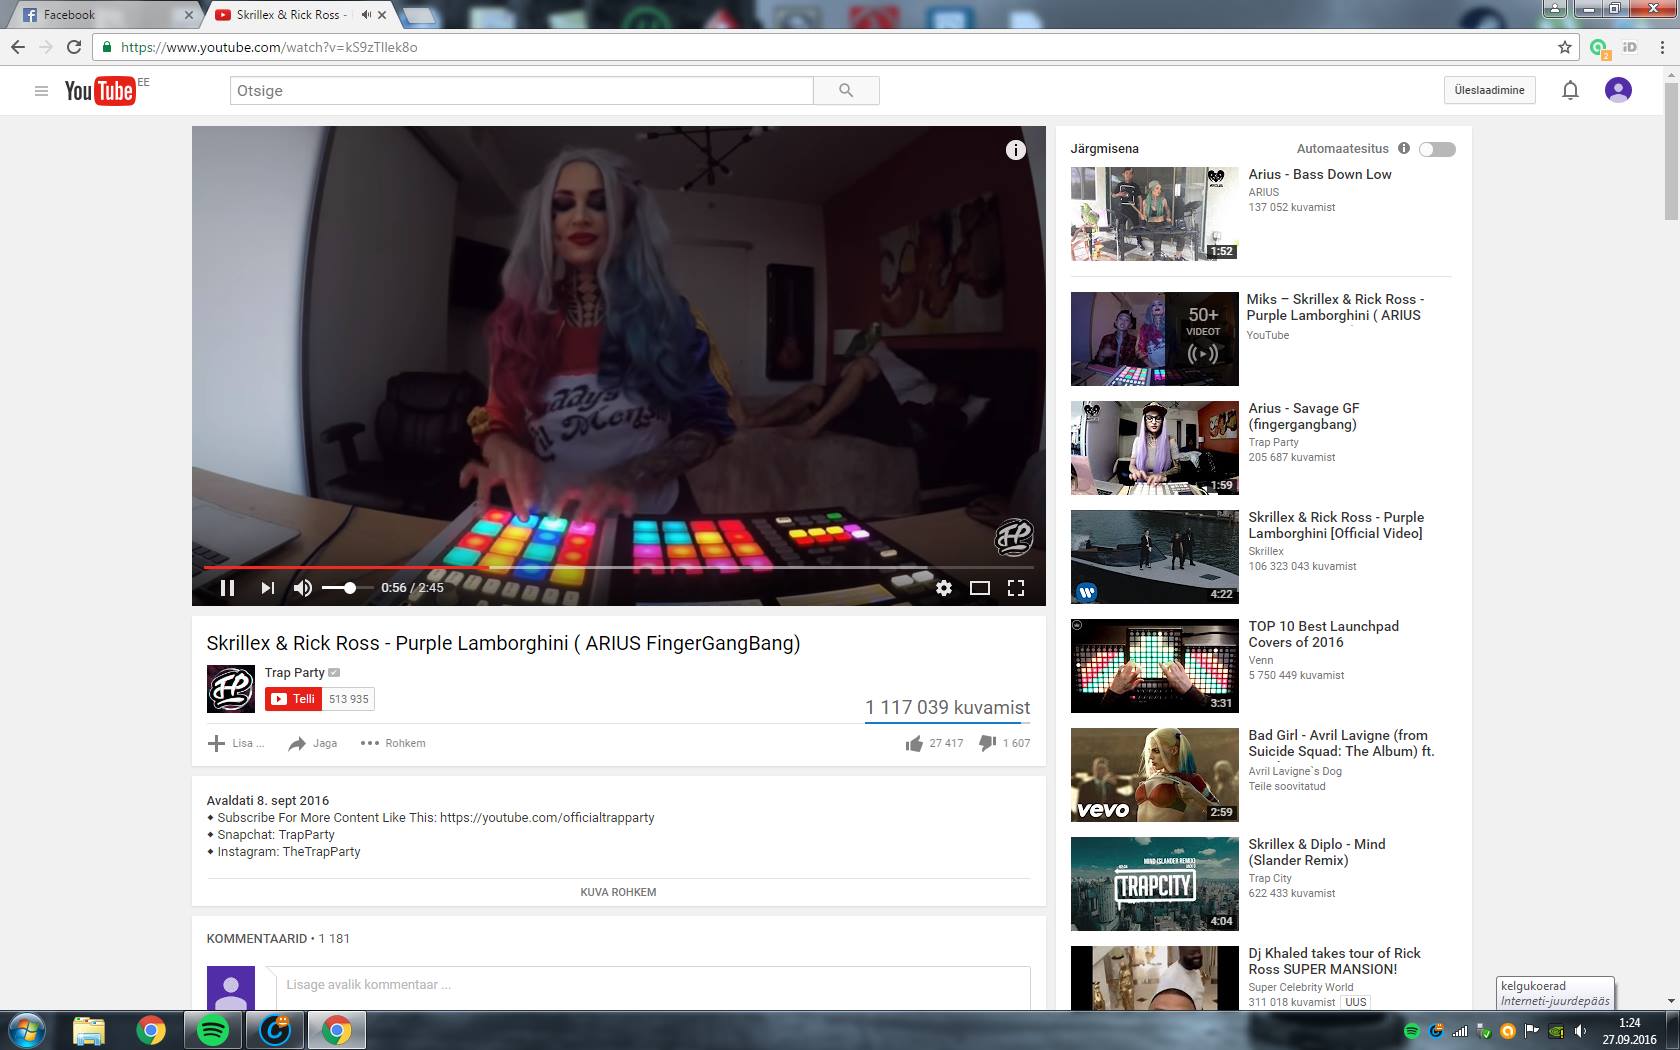Open a new browser tab
Image resolution: width=1680 pixels, height=1050 pixels.
(x=419, y=15)
